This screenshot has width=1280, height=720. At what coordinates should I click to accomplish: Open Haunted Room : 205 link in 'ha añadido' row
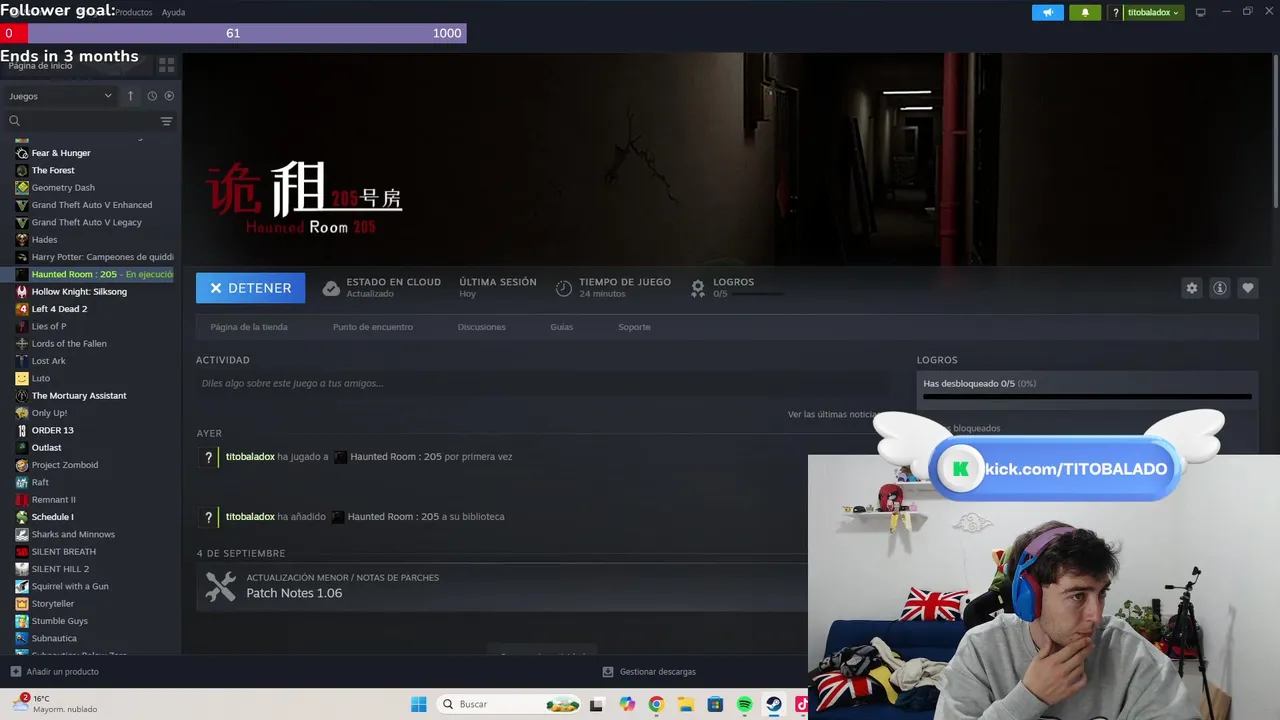click(393, 517)
